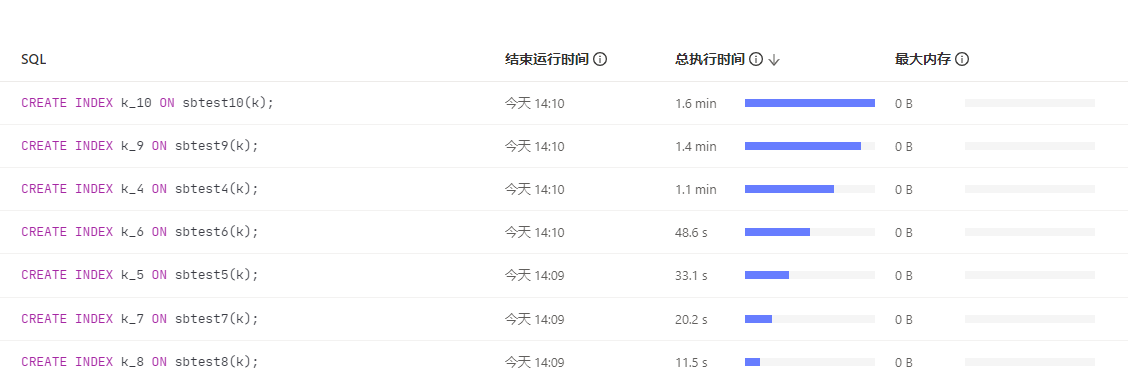Viewport: 1128px width, 379px height.
Task: Click 今天 14:09 end time in k_7 row
Action: [x=535, y=319]
